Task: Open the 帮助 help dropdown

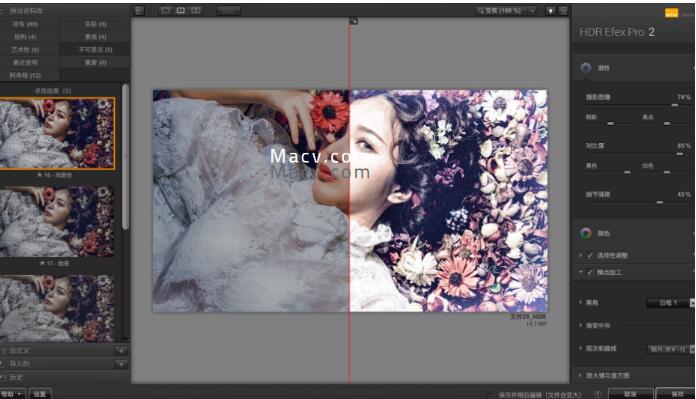Action: pos(12,394)
